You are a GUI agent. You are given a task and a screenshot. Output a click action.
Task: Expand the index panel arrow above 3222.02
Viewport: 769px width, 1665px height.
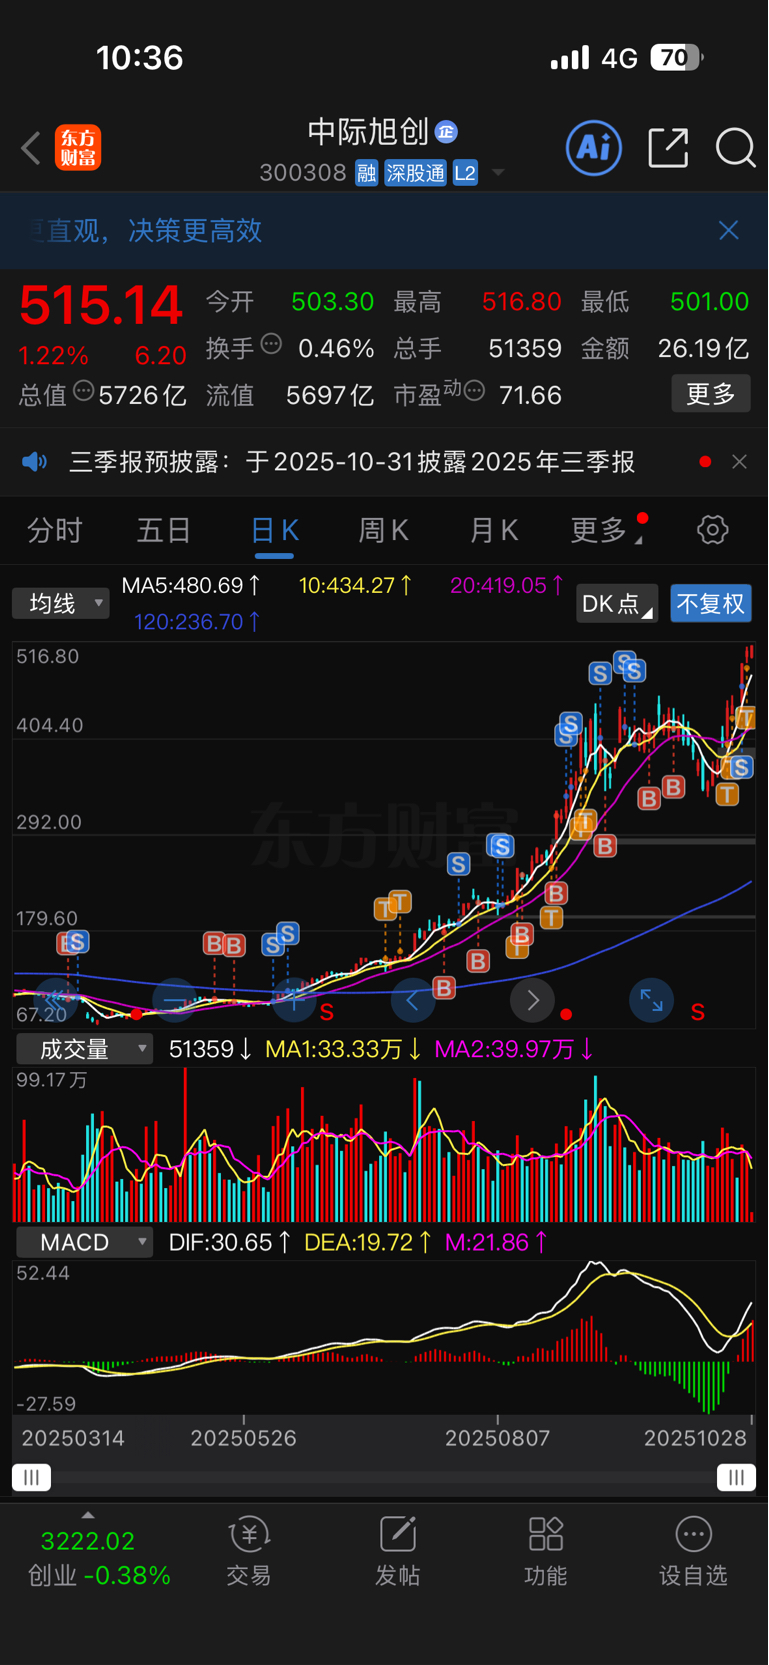pyautogui.click(x=88, y=1514)
